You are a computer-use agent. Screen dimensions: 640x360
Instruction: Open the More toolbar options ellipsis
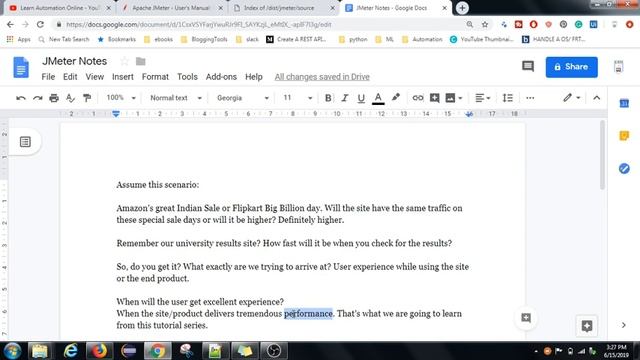pos(530,98)
